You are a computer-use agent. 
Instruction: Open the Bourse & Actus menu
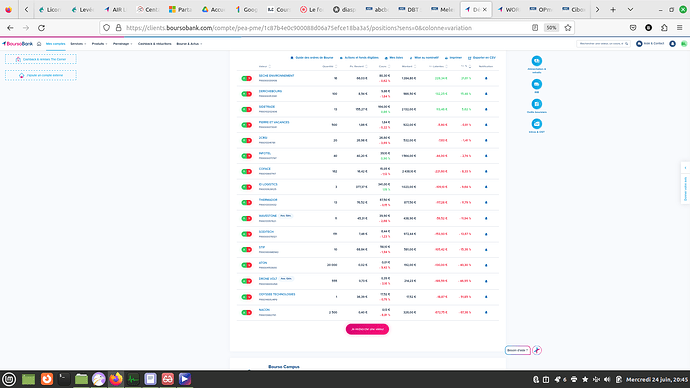click(189, 44)
